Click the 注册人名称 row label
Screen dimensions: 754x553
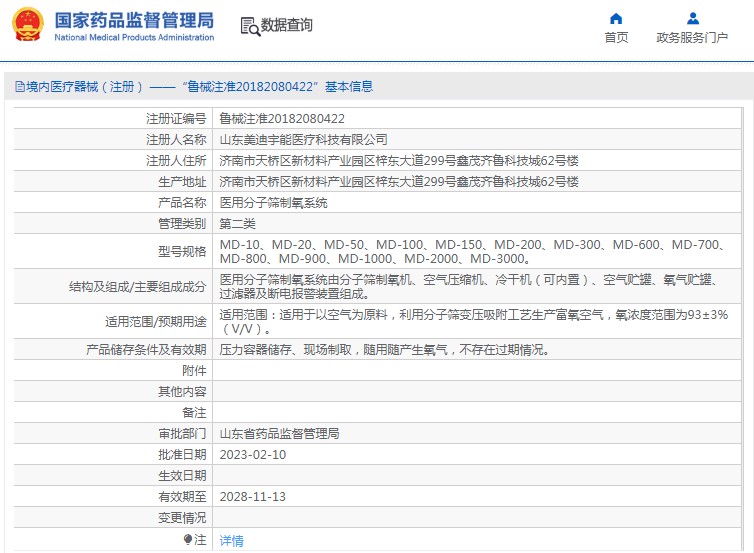(x=176, y=139)
